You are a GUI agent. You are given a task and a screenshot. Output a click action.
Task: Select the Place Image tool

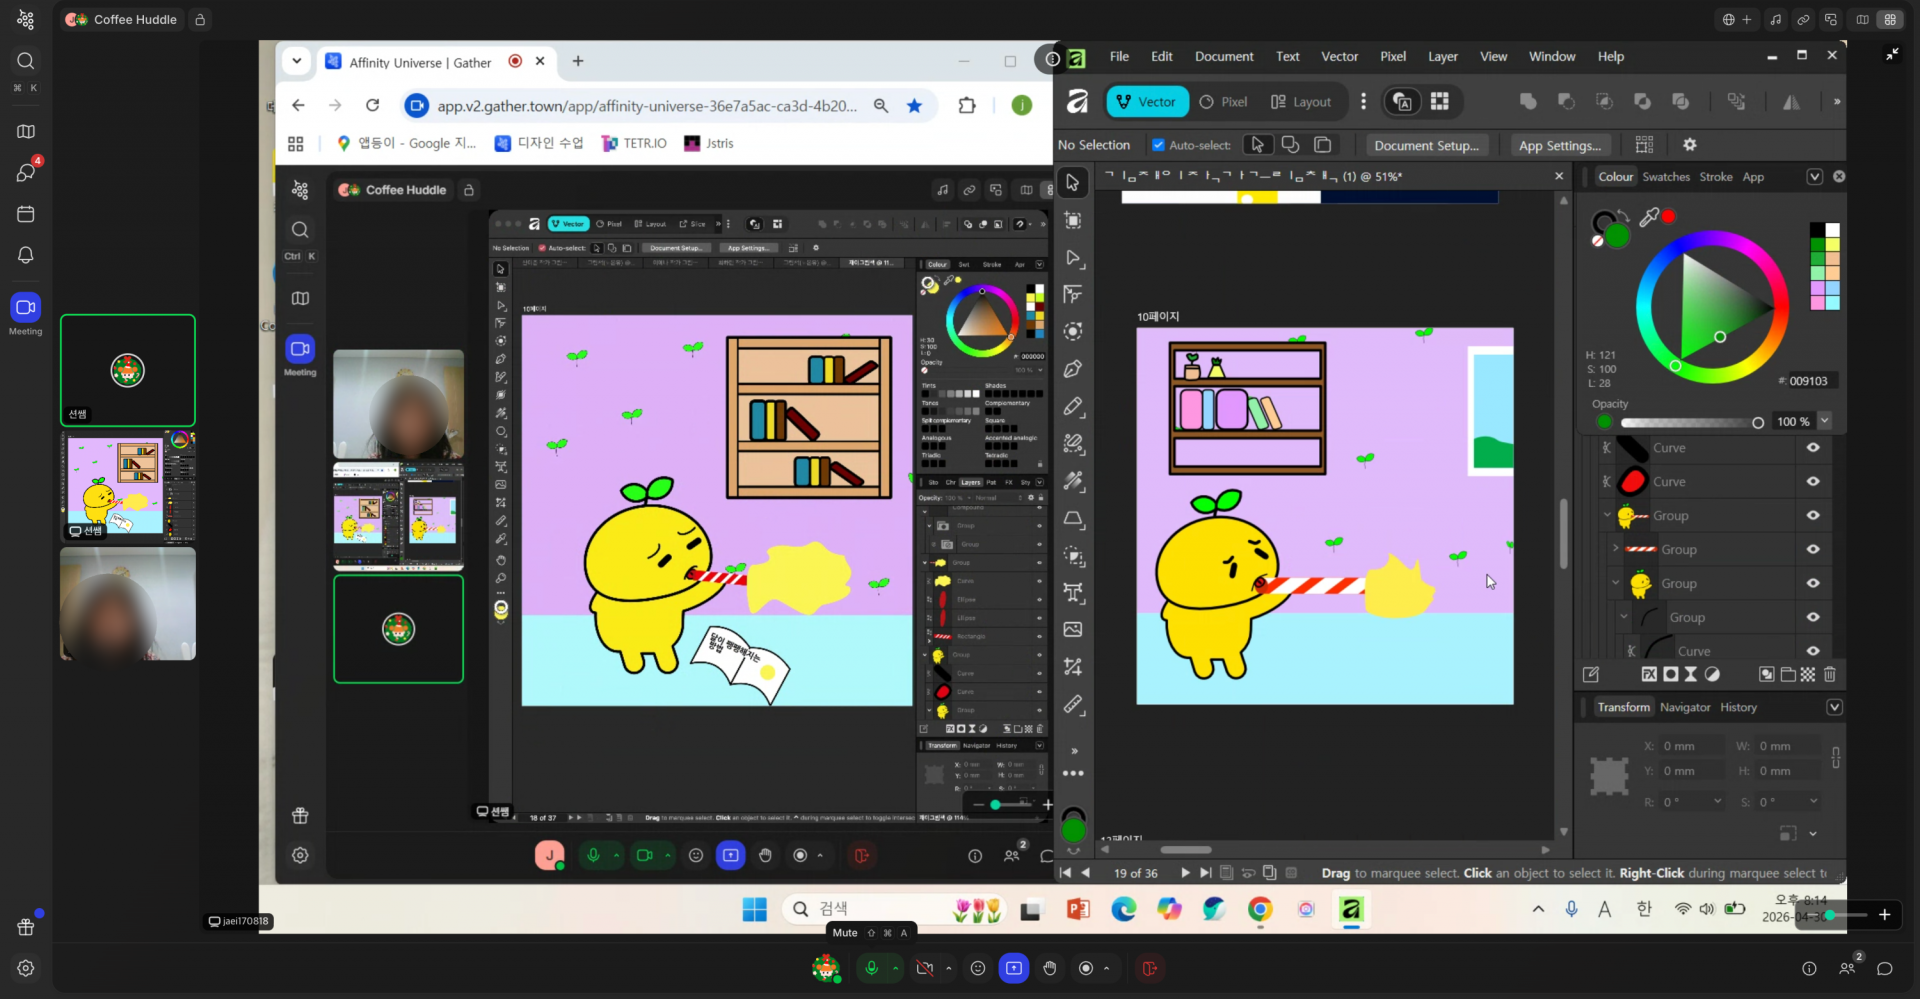(1072, 629)
